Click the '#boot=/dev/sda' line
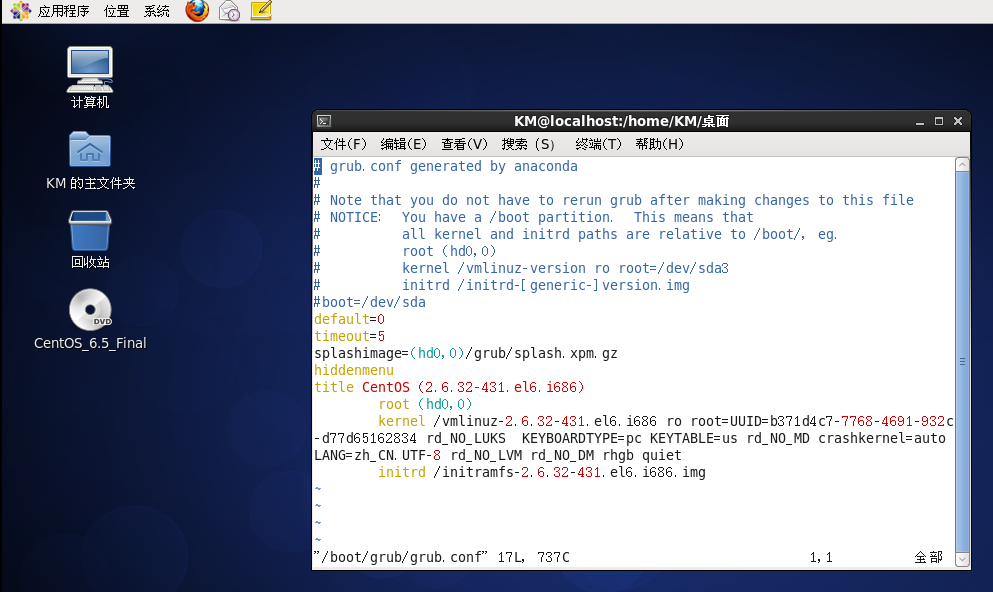Screen dimensions: 993x592 pyautogui.click(x=370, y=302)
